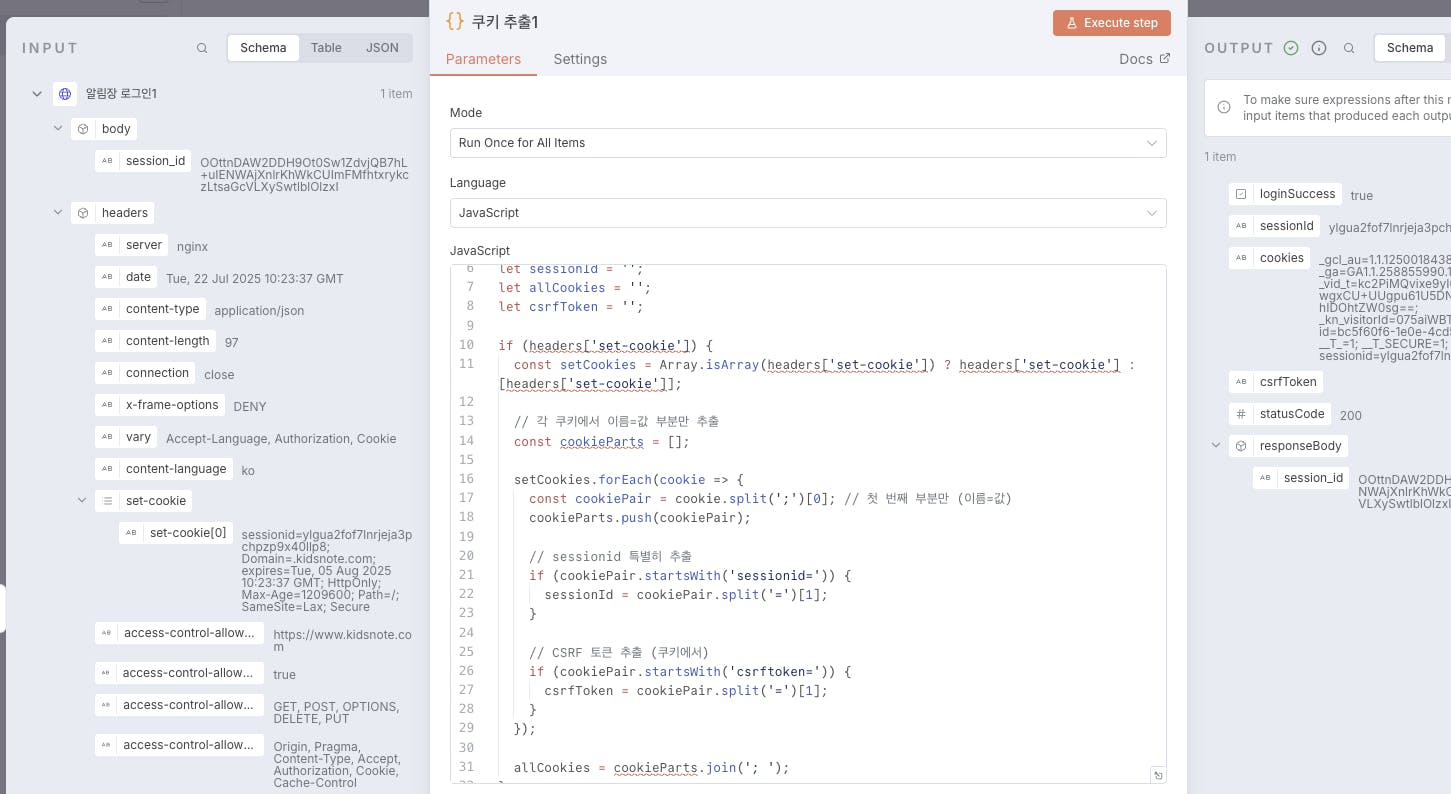Click the list icon beside set-cookie
The width and height of the screenshot is (1451, 794).
[x=107, y=501]
